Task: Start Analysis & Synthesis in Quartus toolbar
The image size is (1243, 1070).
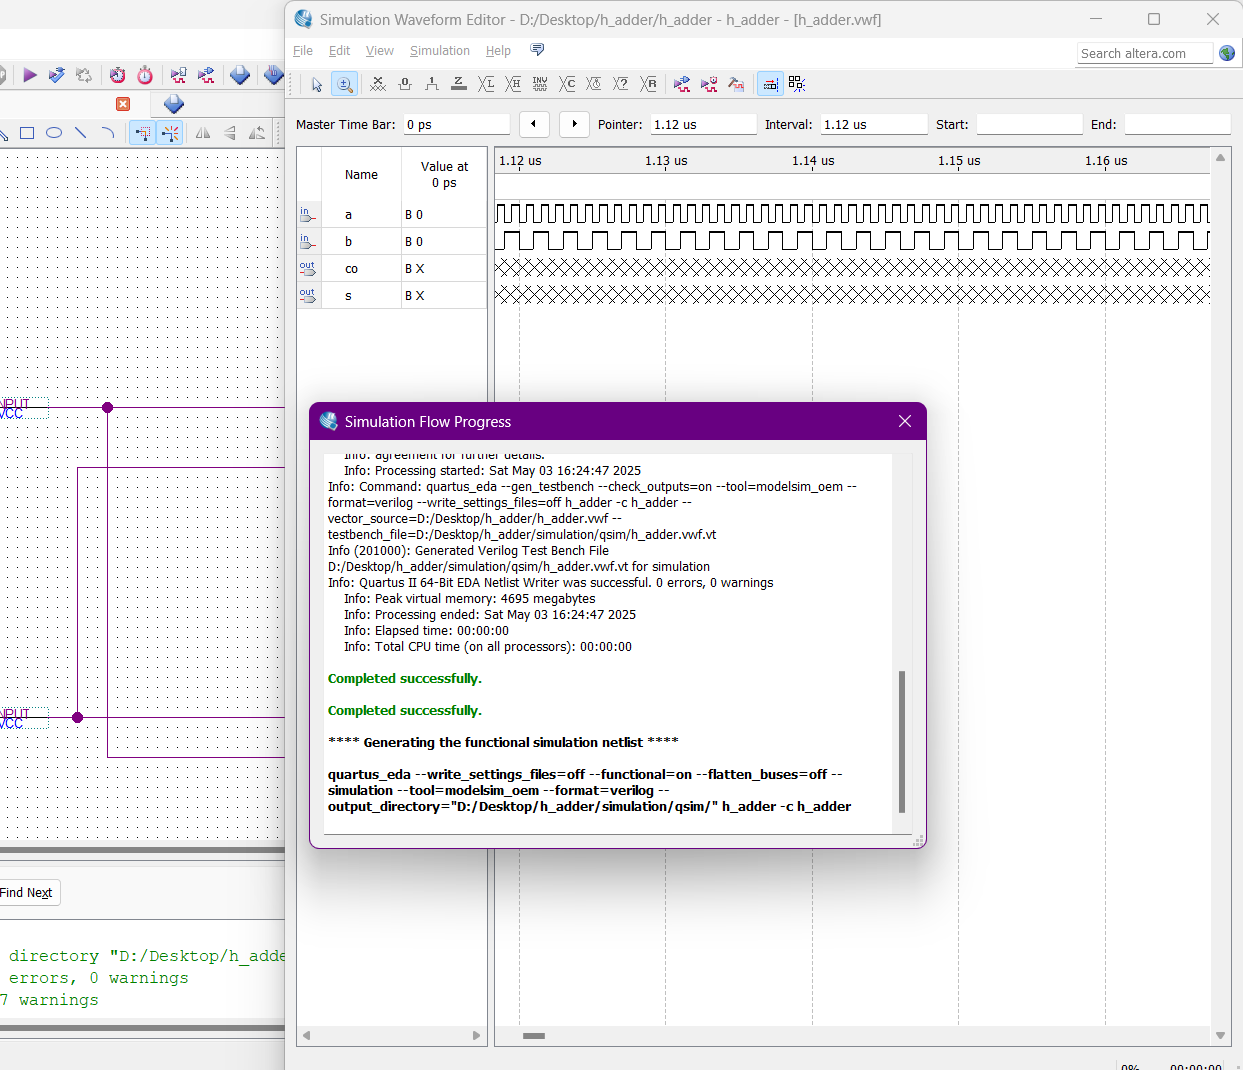Action: [57, 75]
